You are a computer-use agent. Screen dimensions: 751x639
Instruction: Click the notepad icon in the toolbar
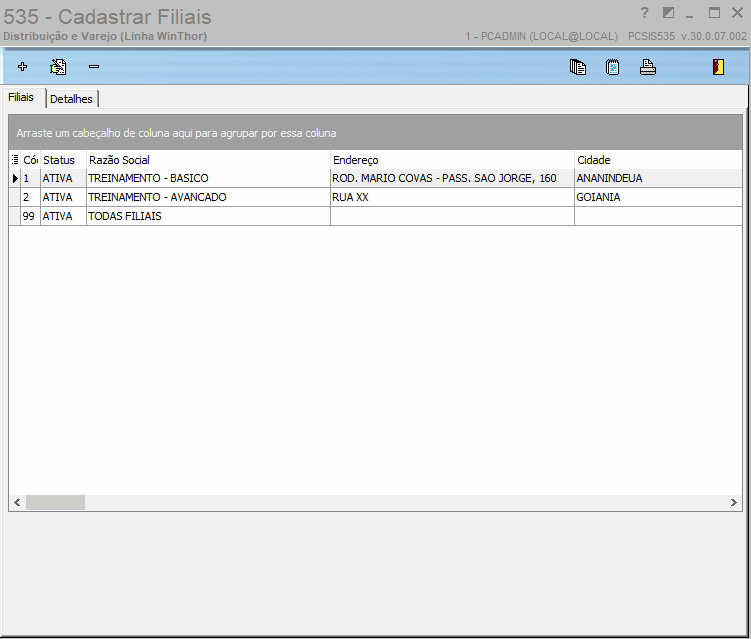pos(613,67)
